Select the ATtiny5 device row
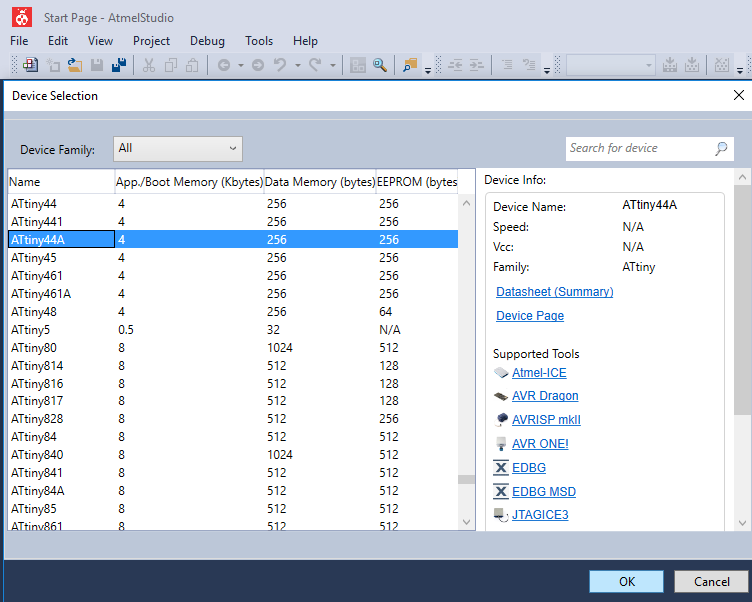 tap(233, 330)
